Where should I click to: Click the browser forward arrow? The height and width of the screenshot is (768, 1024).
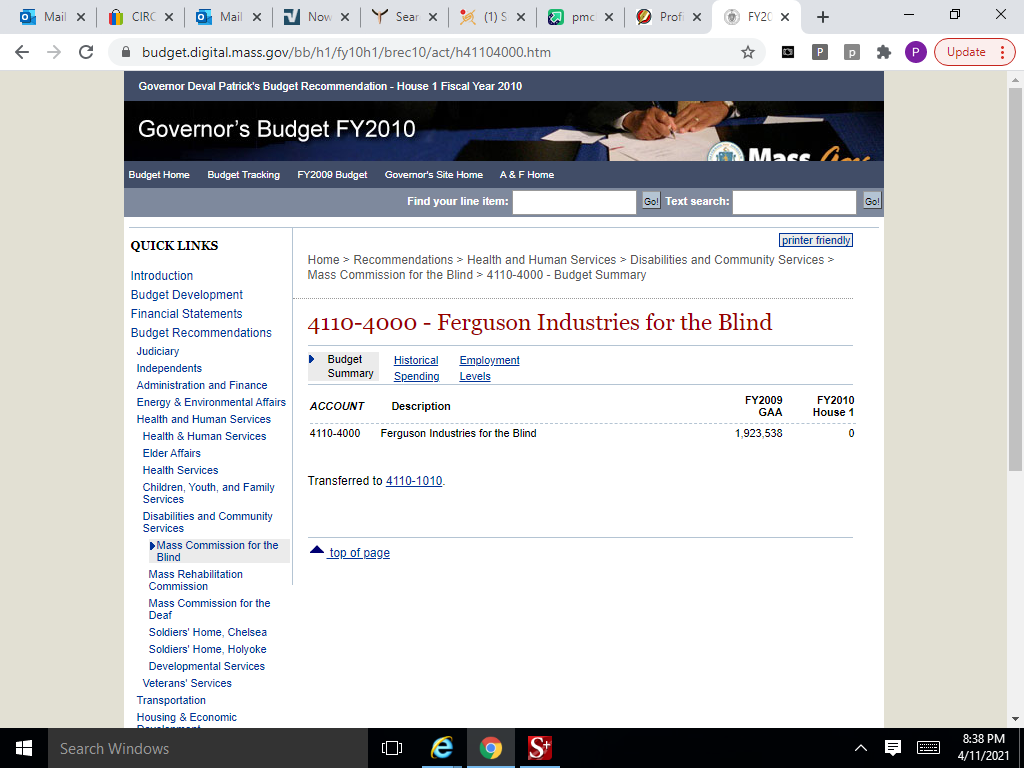pyautogui.click(x=54, y=52)
